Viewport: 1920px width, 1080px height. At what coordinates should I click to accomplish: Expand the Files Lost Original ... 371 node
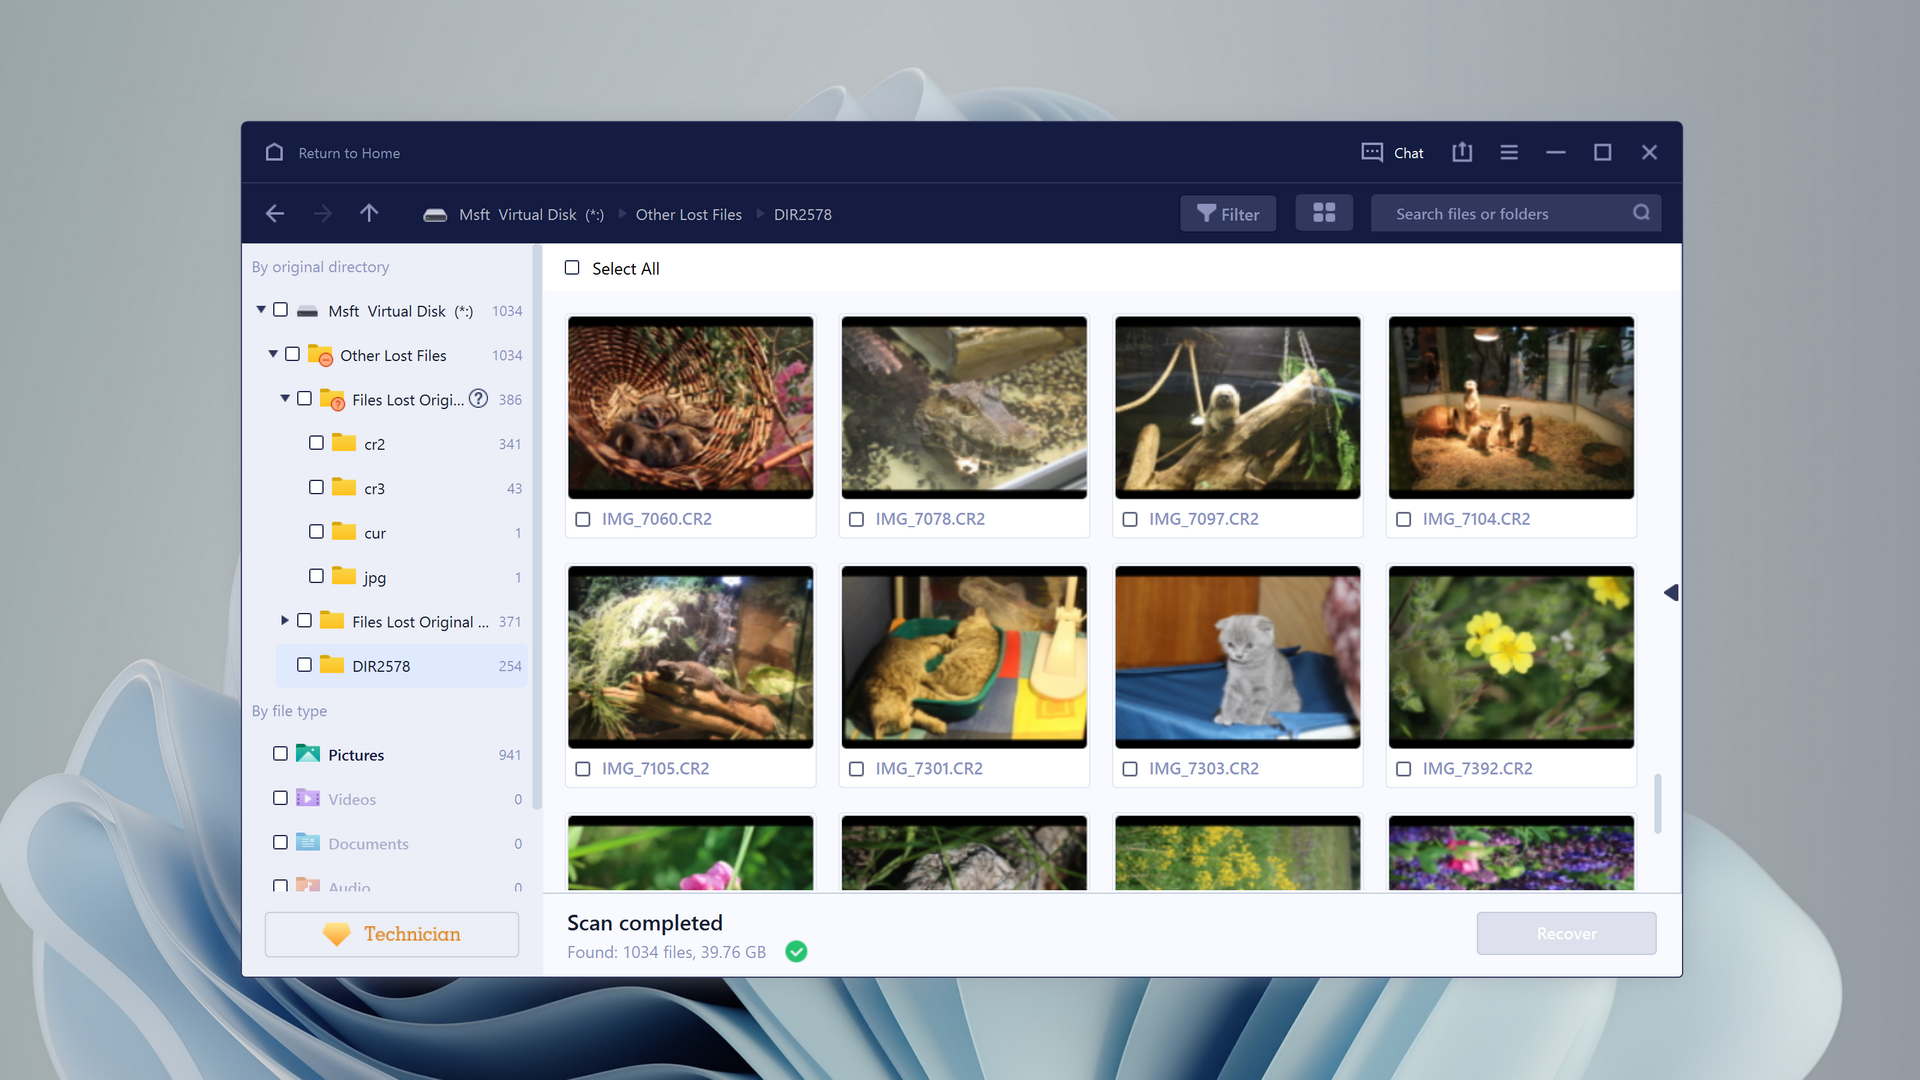[285, 620]
